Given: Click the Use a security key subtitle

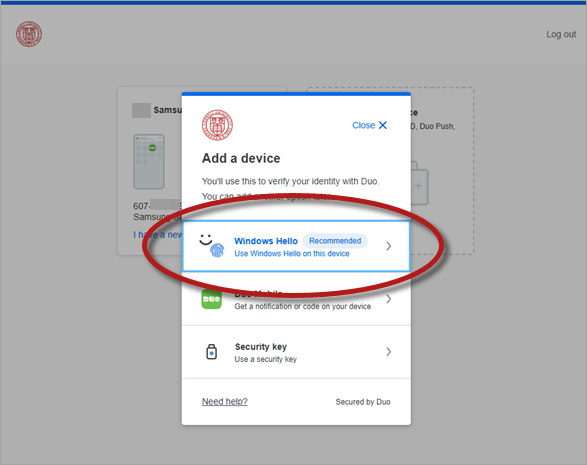Looking at the screenshot, I should click(x=265, y=359).
